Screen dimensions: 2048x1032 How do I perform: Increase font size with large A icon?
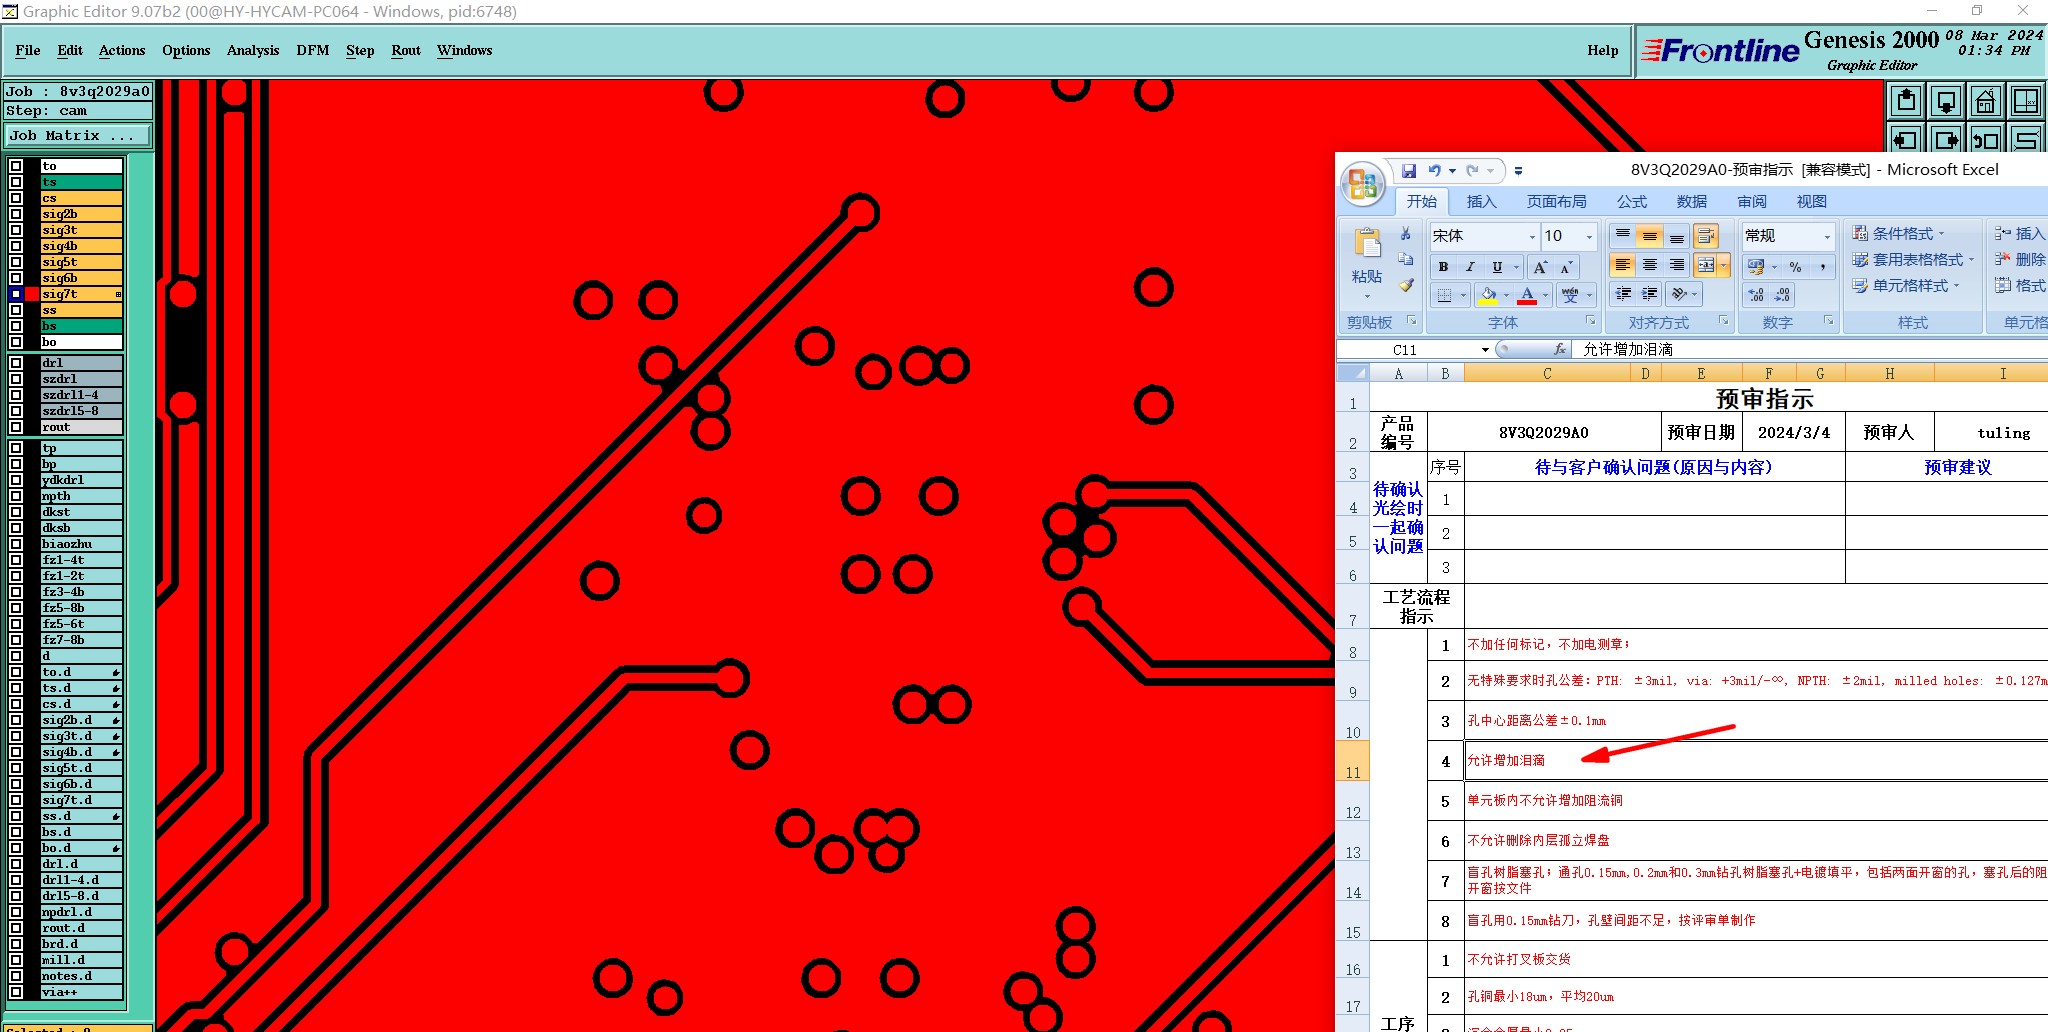[x=1541, y=267]
